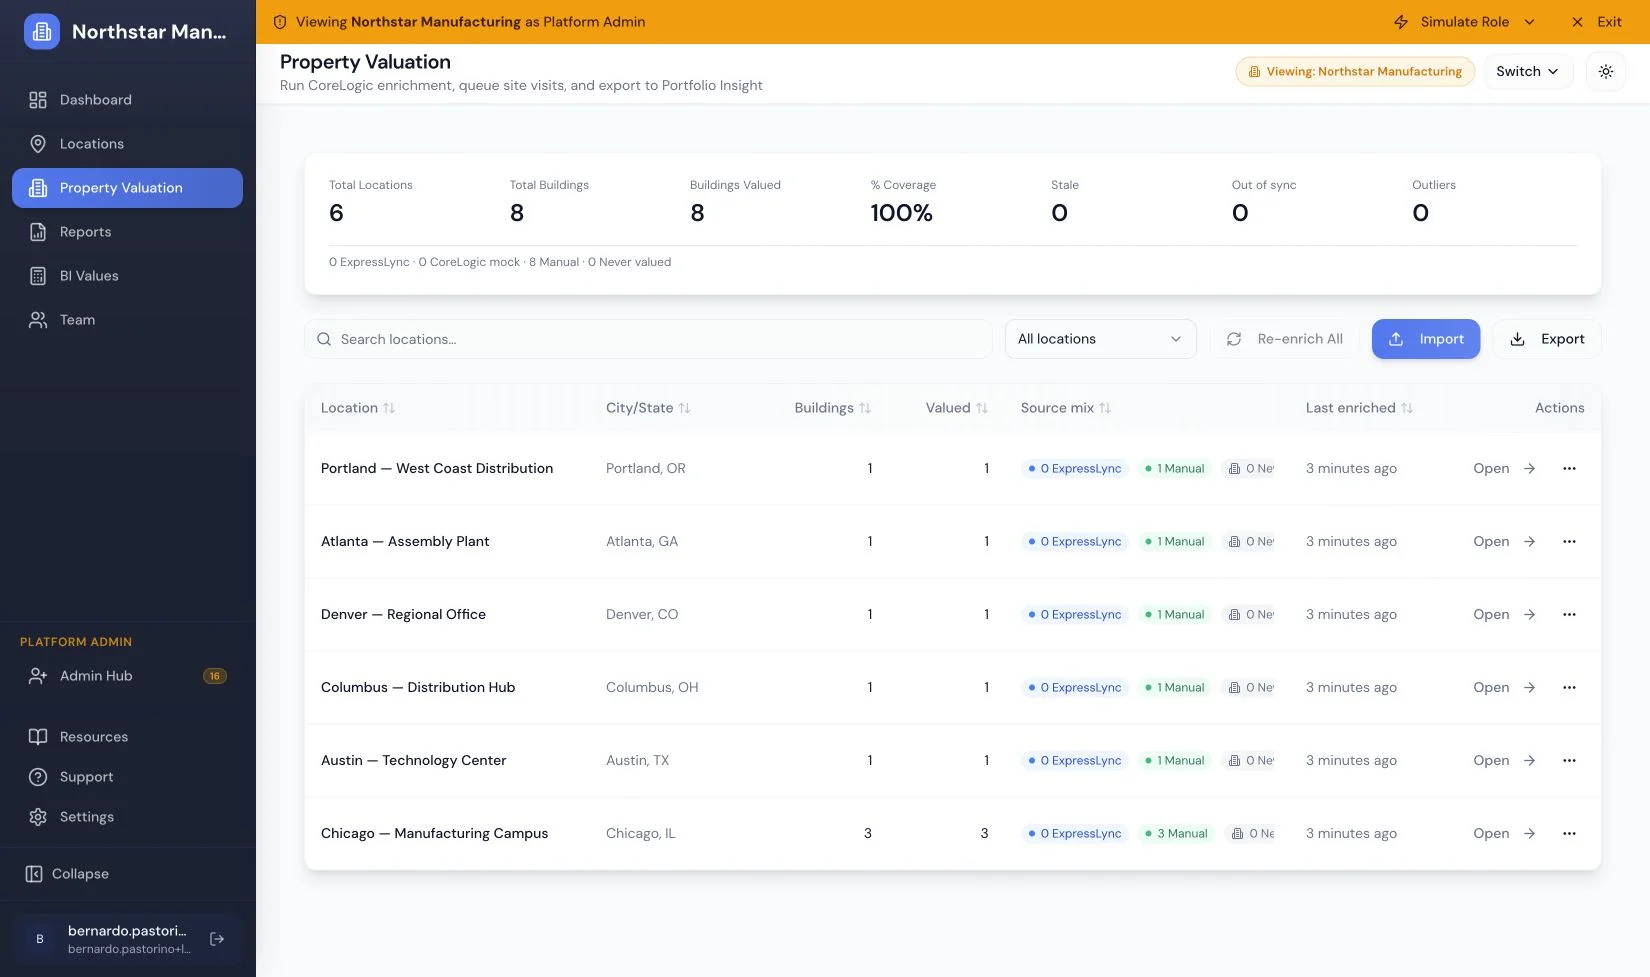Toggle the light/dark theme sun icon
Screen dimensions: 1650x977
coord(1606,72)
